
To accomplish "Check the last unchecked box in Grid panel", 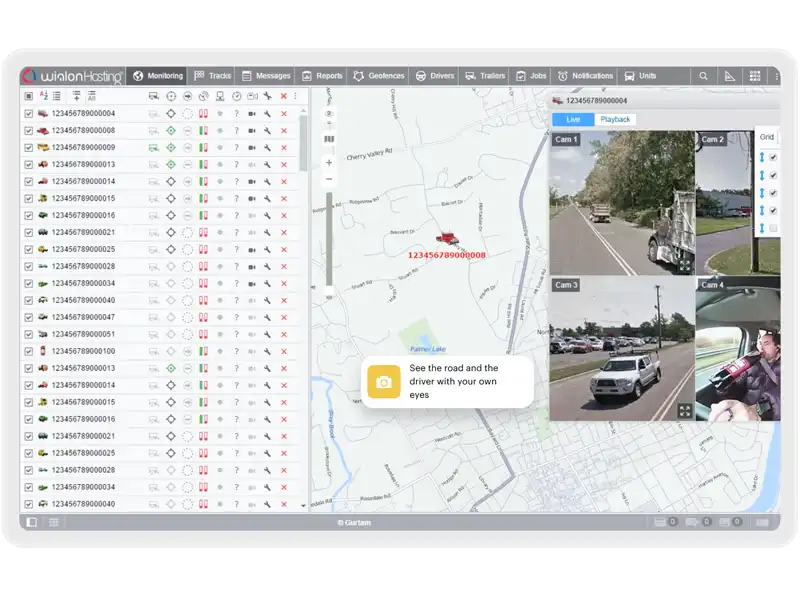I will [773, 228].
